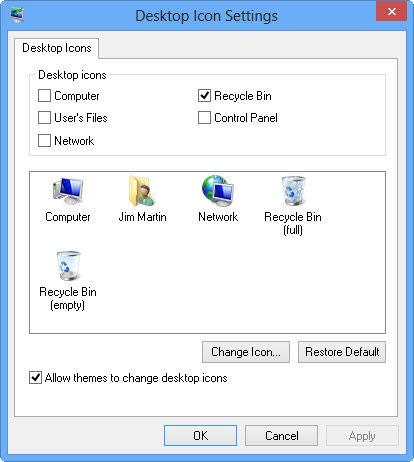414x462 pixels.
Task: Enable the User's Files checkbox
Action: (44, 118)
